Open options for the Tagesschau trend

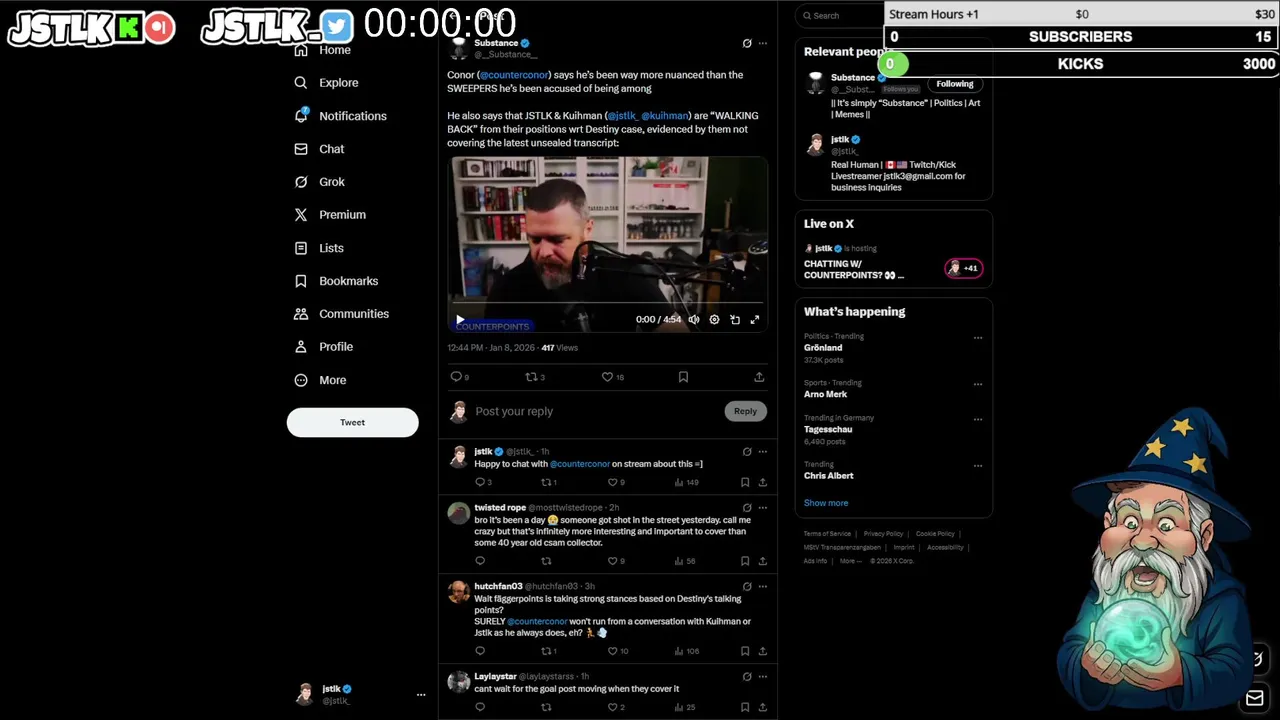click(978, 419)
